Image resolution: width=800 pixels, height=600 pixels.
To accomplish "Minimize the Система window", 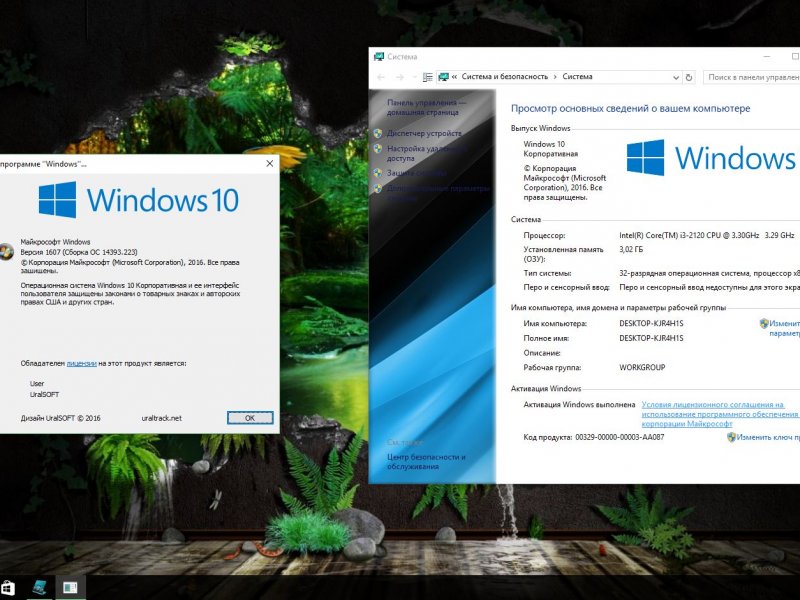I will tap(767, 56).
